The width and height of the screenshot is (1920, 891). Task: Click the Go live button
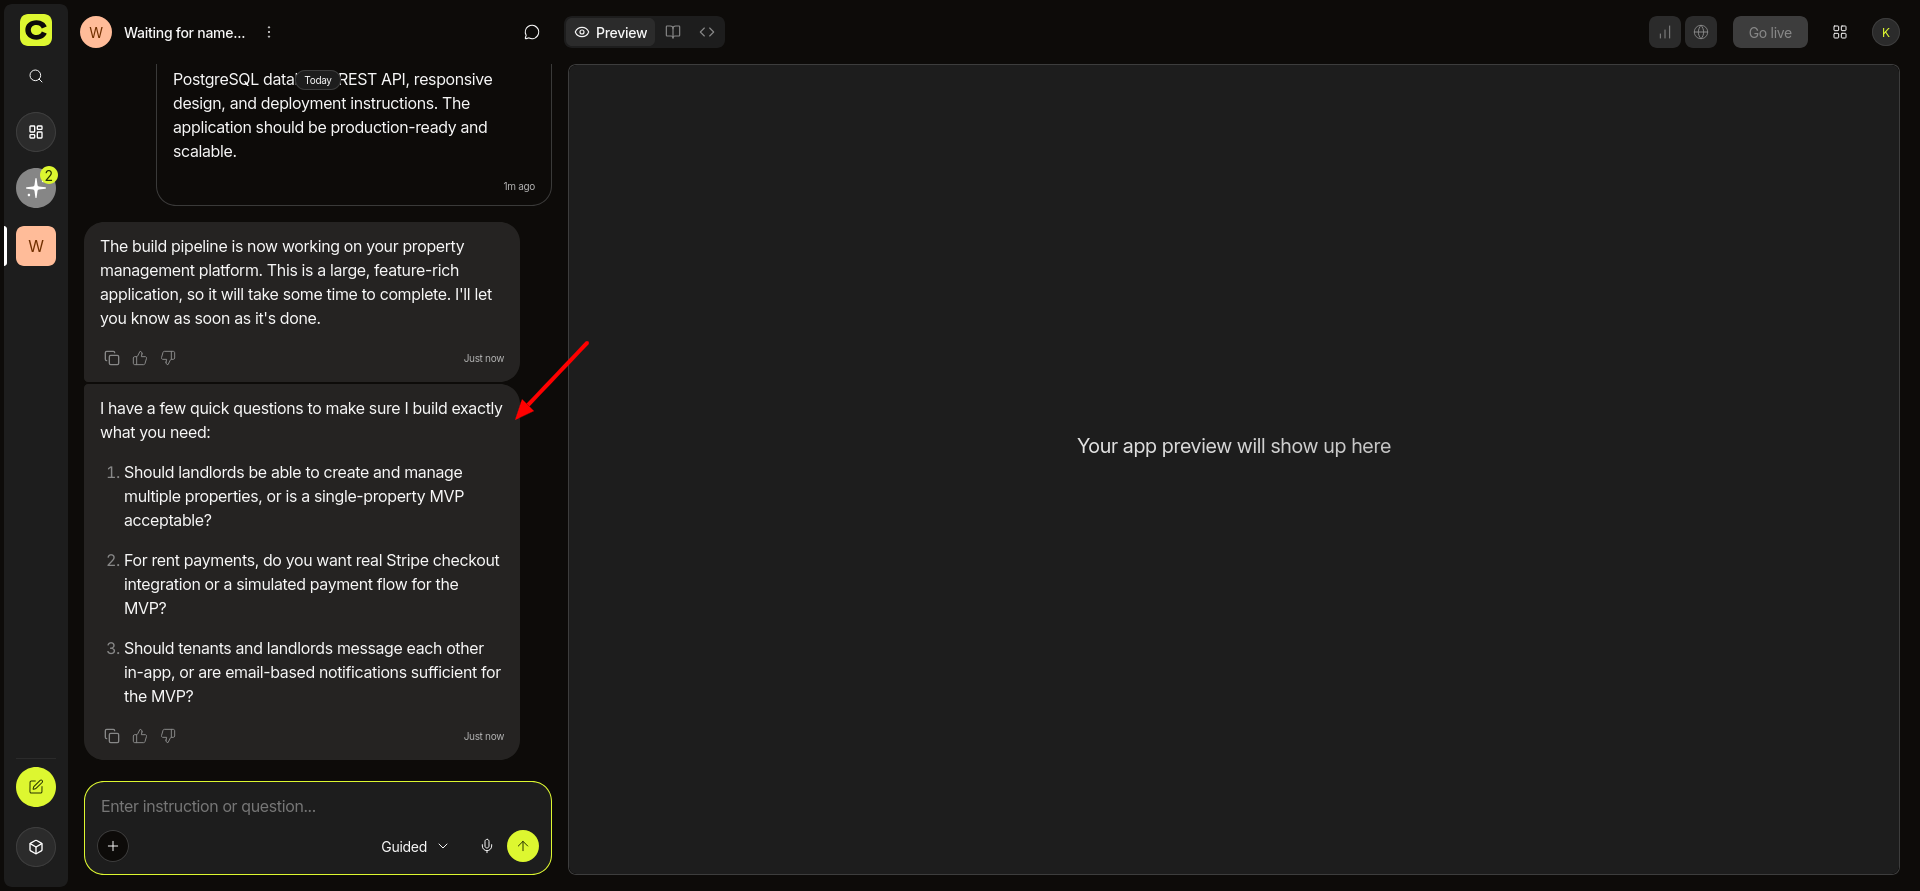[x=1770, y=32]
